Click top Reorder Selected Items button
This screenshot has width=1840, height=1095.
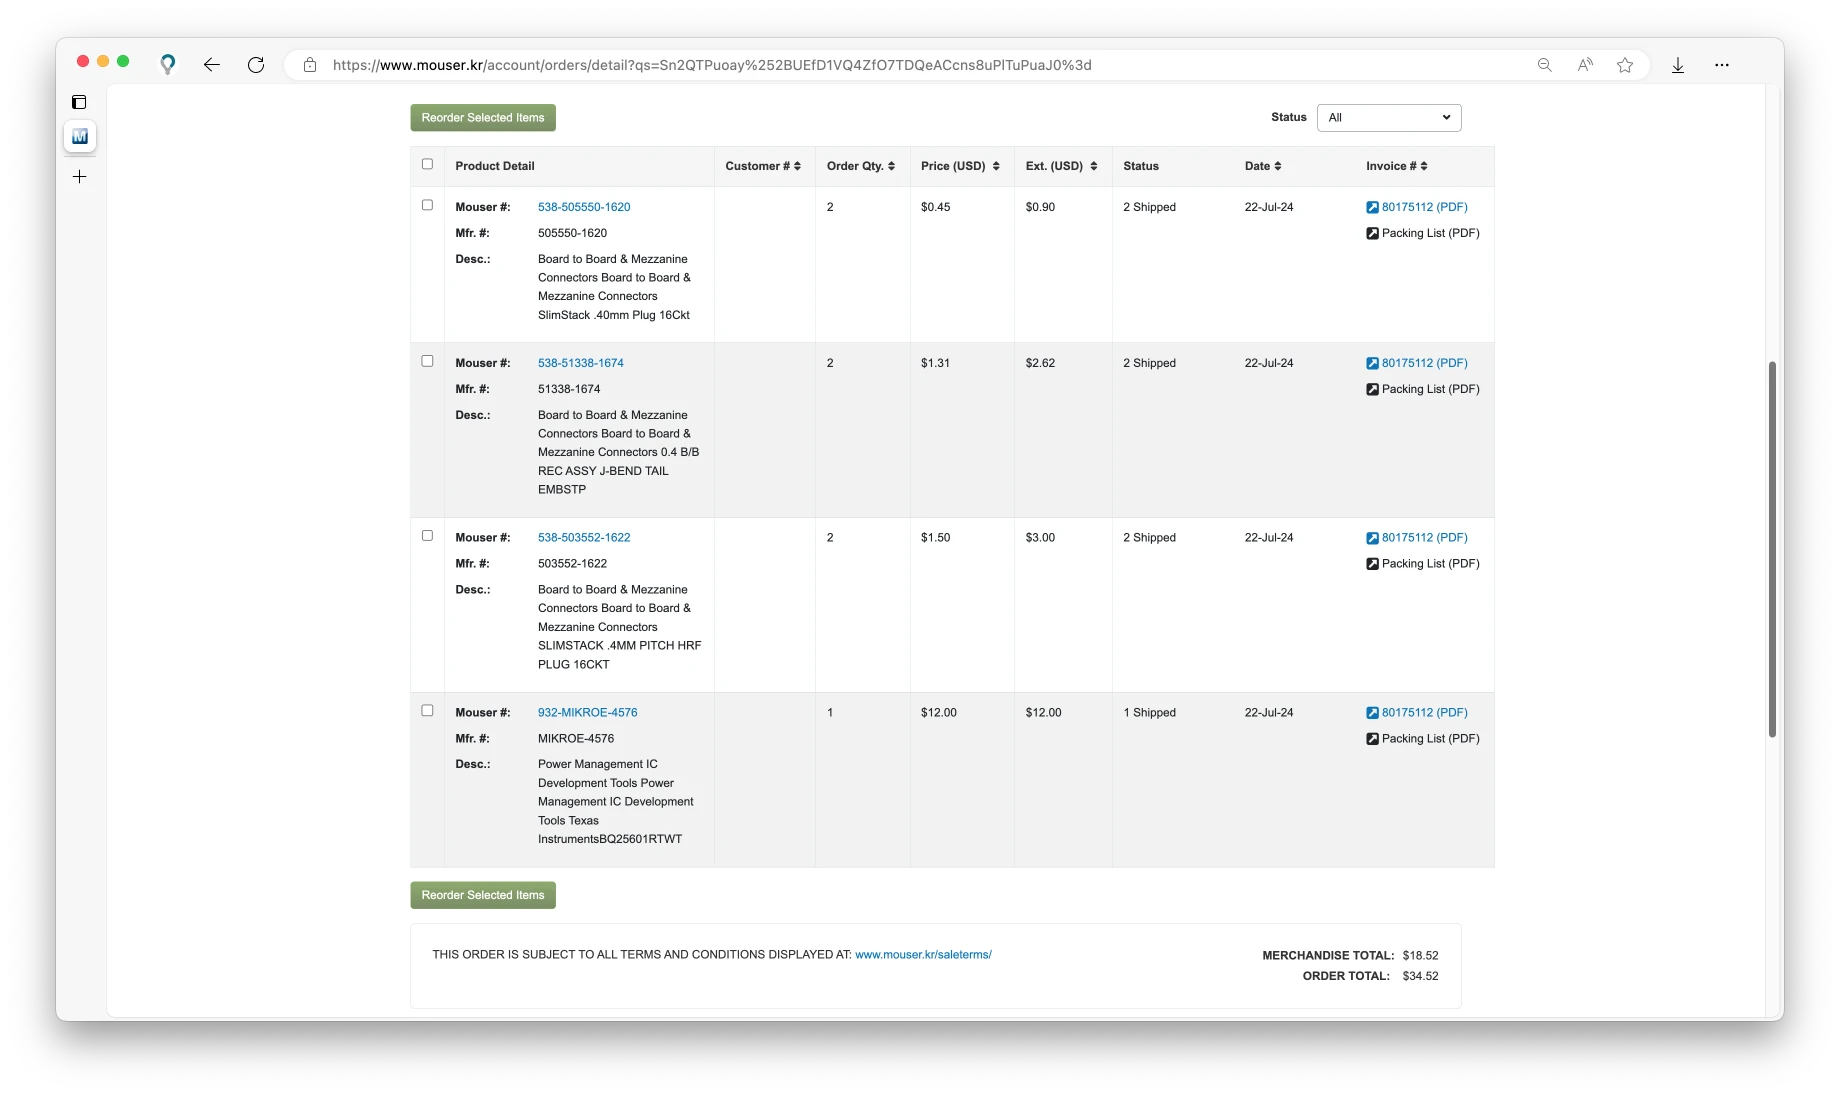tap(483, 118)
